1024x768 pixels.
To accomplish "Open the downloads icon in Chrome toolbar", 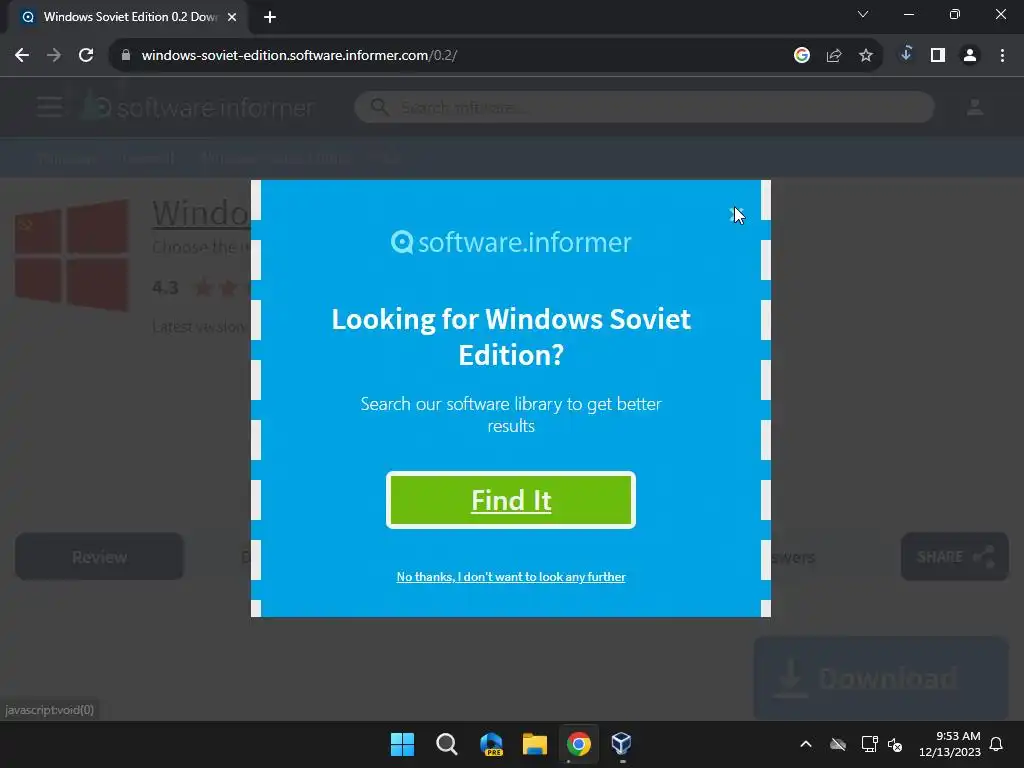I will [906, 54].
